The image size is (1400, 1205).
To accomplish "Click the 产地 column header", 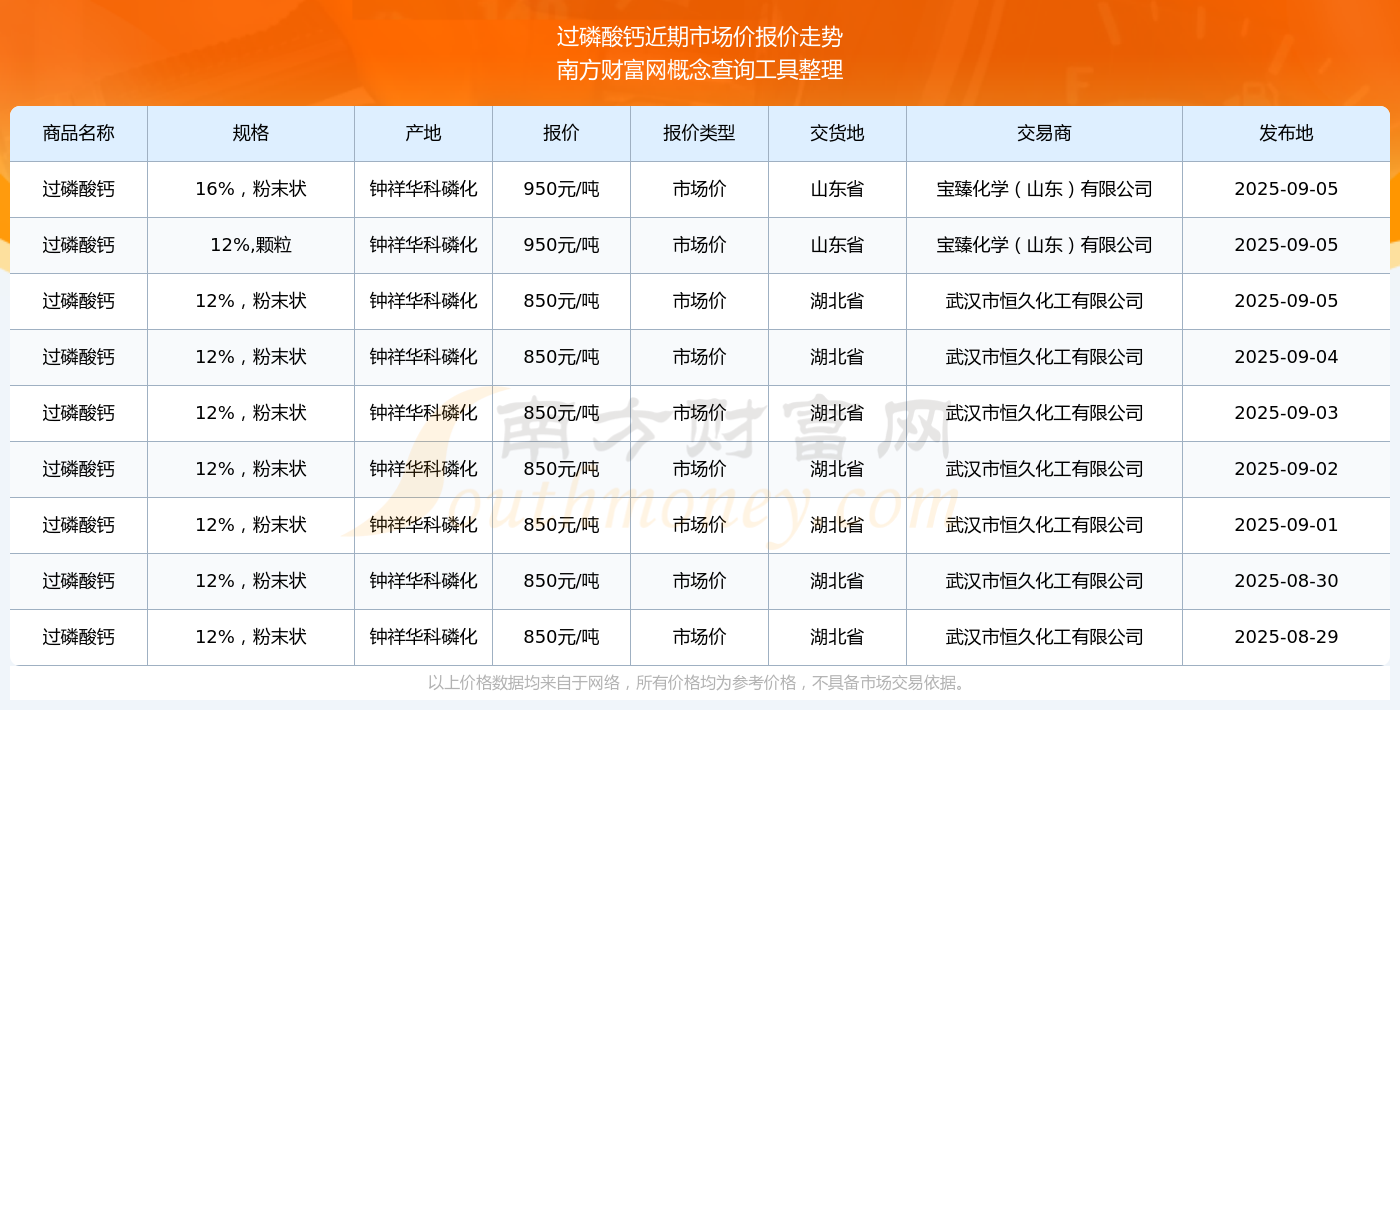I will (x=423, y=133).
